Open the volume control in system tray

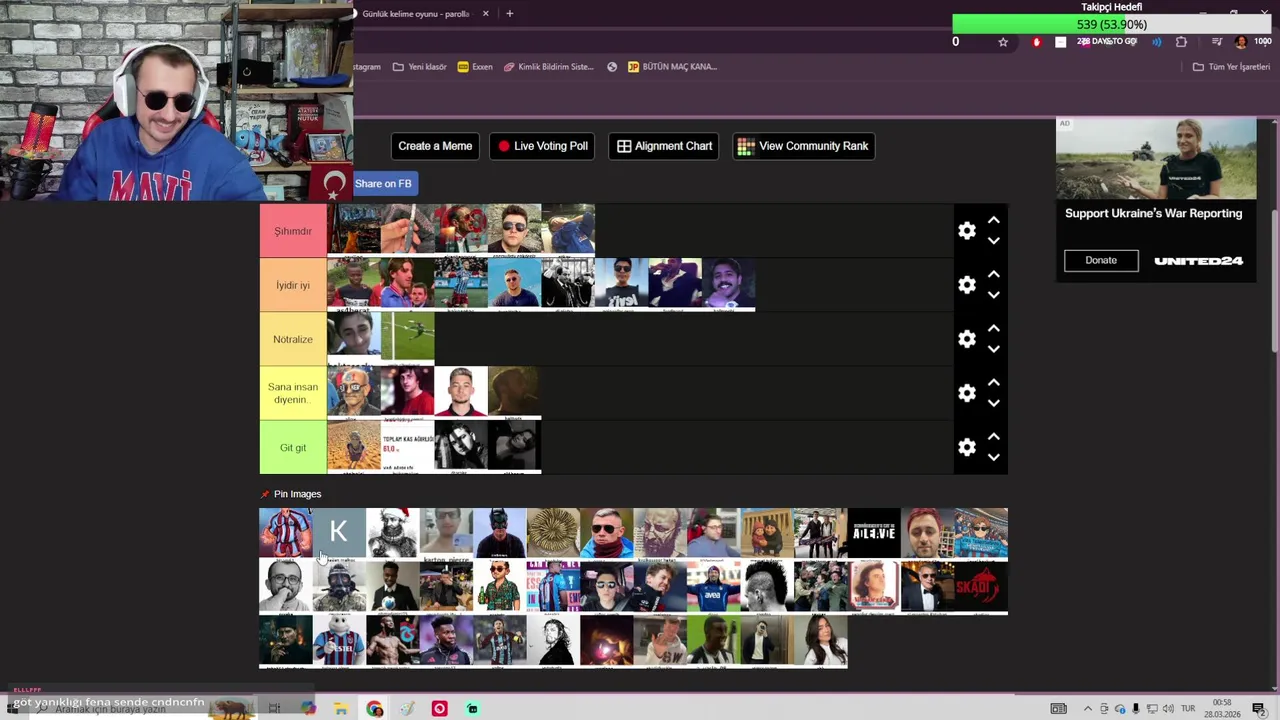1168,709
